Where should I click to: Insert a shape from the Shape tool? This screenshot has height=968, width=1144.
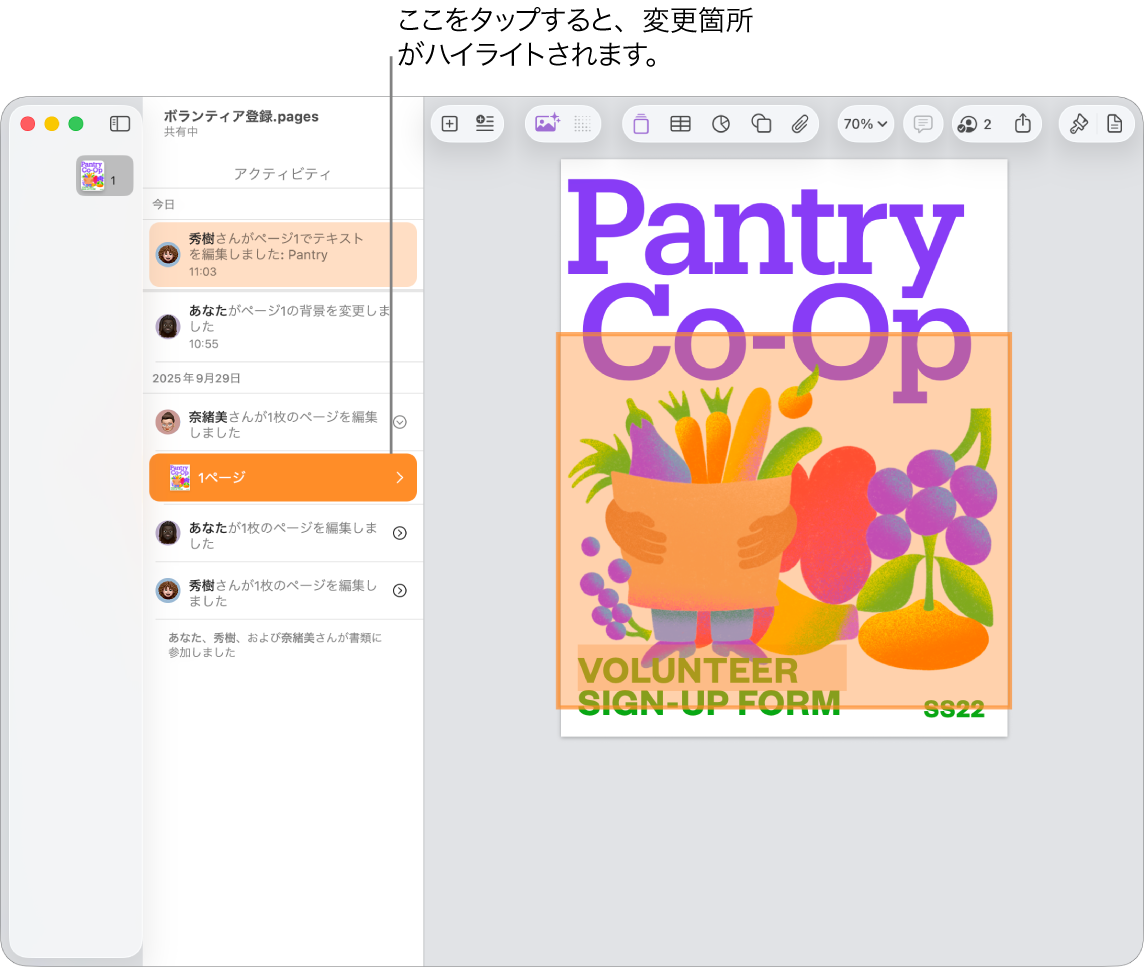[761, 124]
